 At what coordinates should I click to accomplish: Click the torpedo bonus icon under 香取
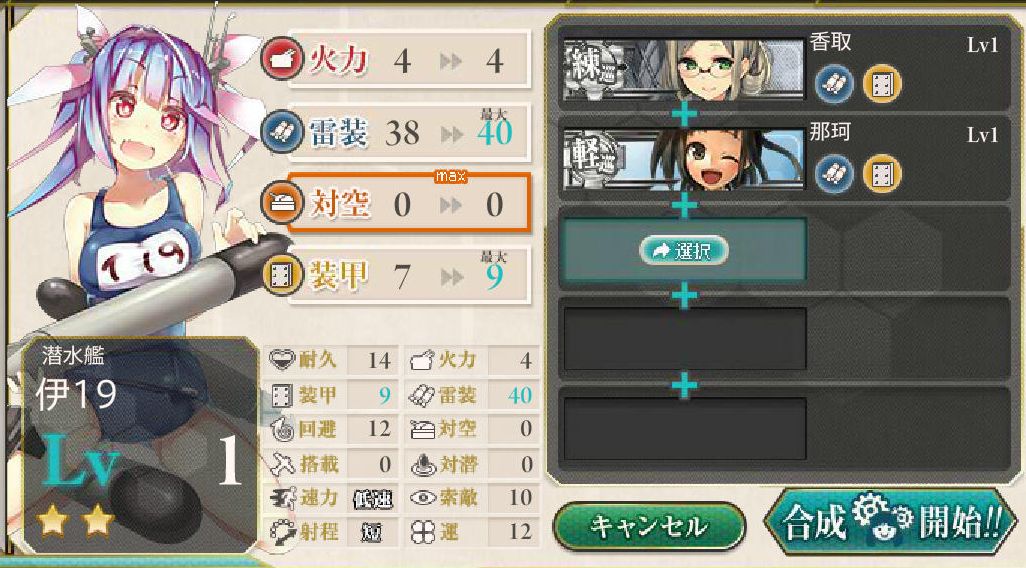click(834, 84)
